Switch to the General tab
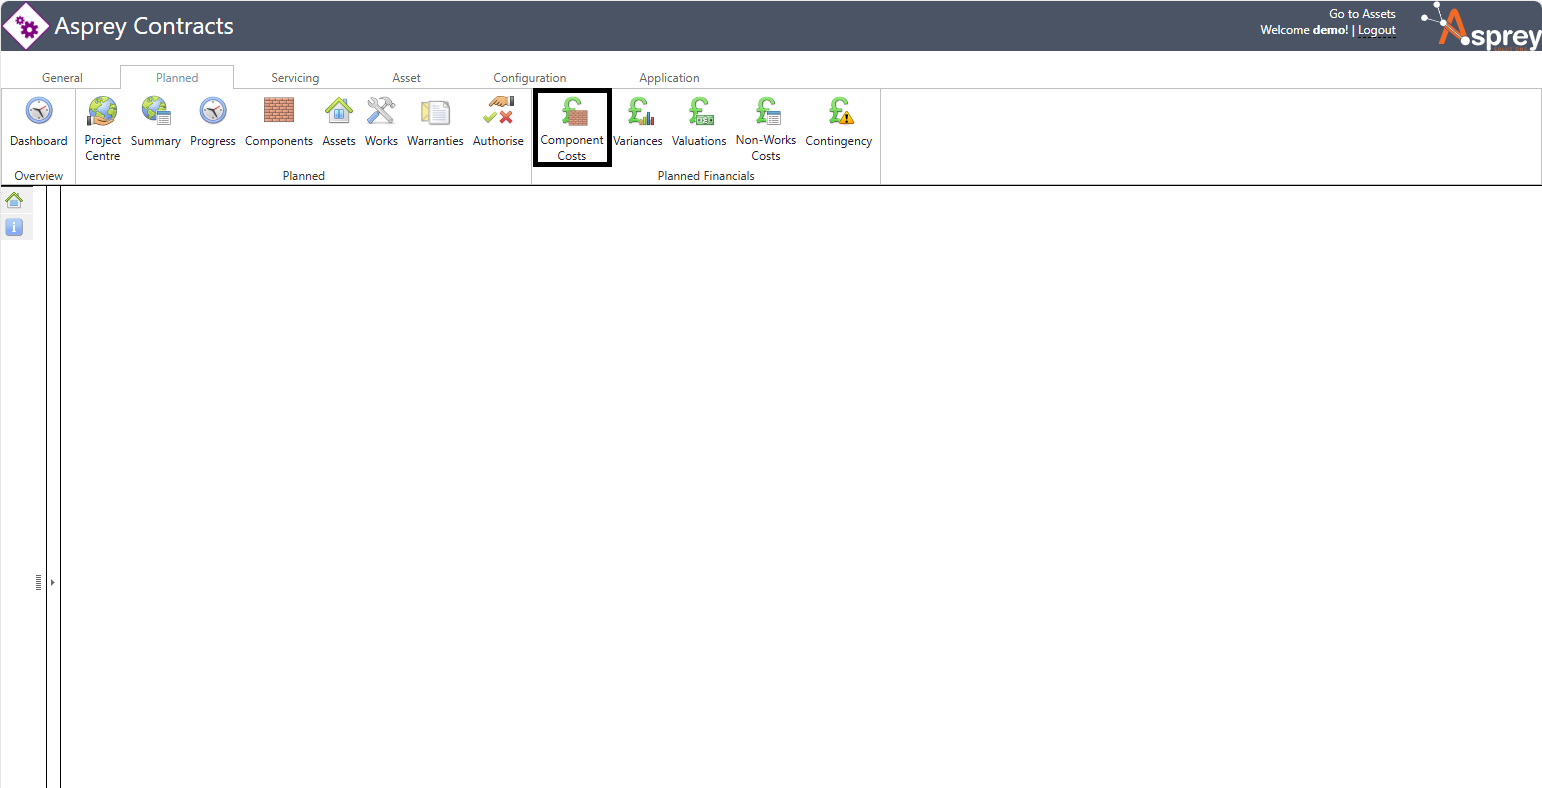The width and height of the screenshot is (1542, 788). (62, 78)
